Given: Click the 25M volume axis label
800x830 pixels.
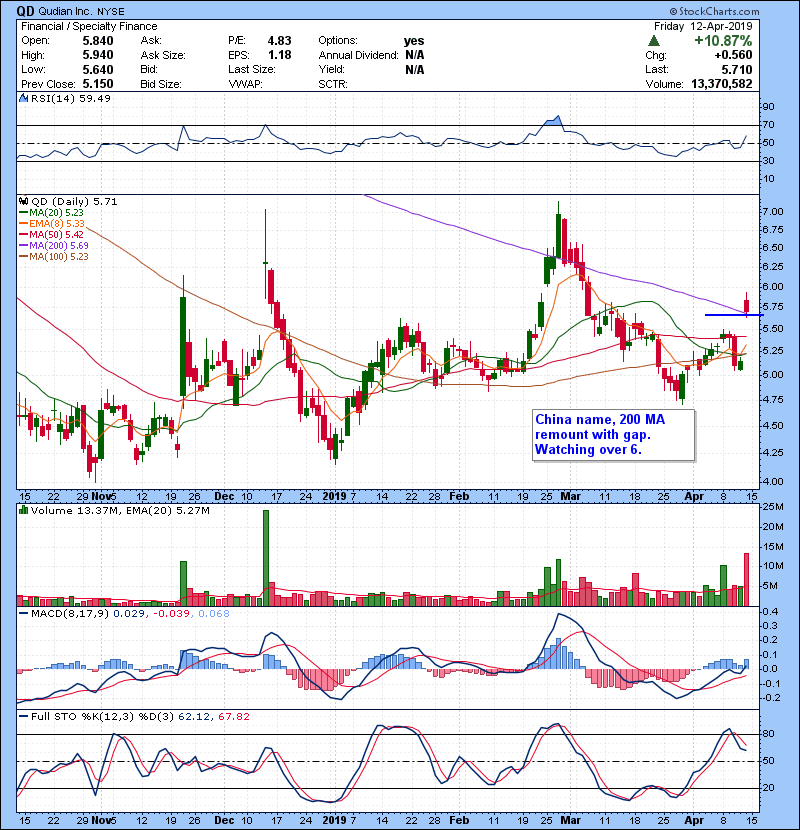Looking at the screenshot, I should (x=773, y=507).
